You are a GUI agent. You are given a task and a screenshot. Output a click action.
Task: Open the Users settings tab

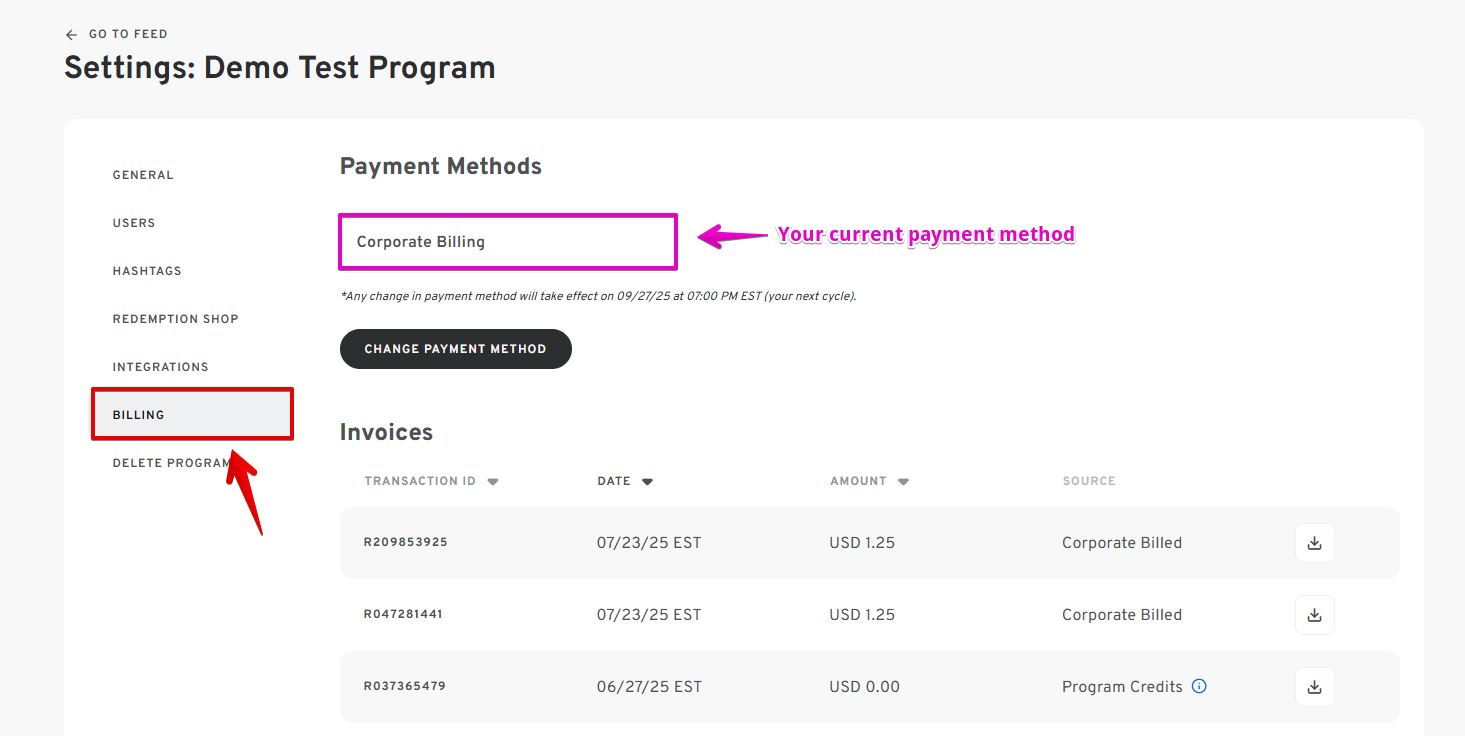(x=134, y=223)
